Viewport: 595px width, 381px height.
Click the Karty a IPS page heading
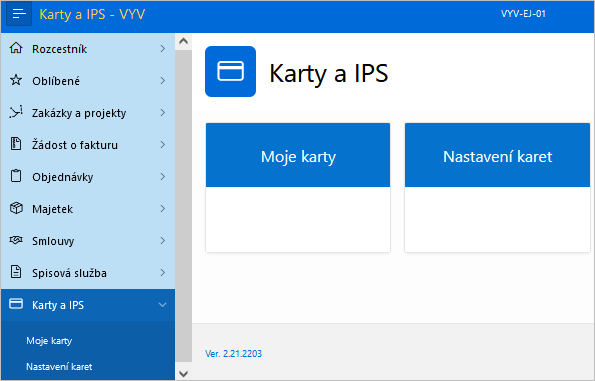329,73
